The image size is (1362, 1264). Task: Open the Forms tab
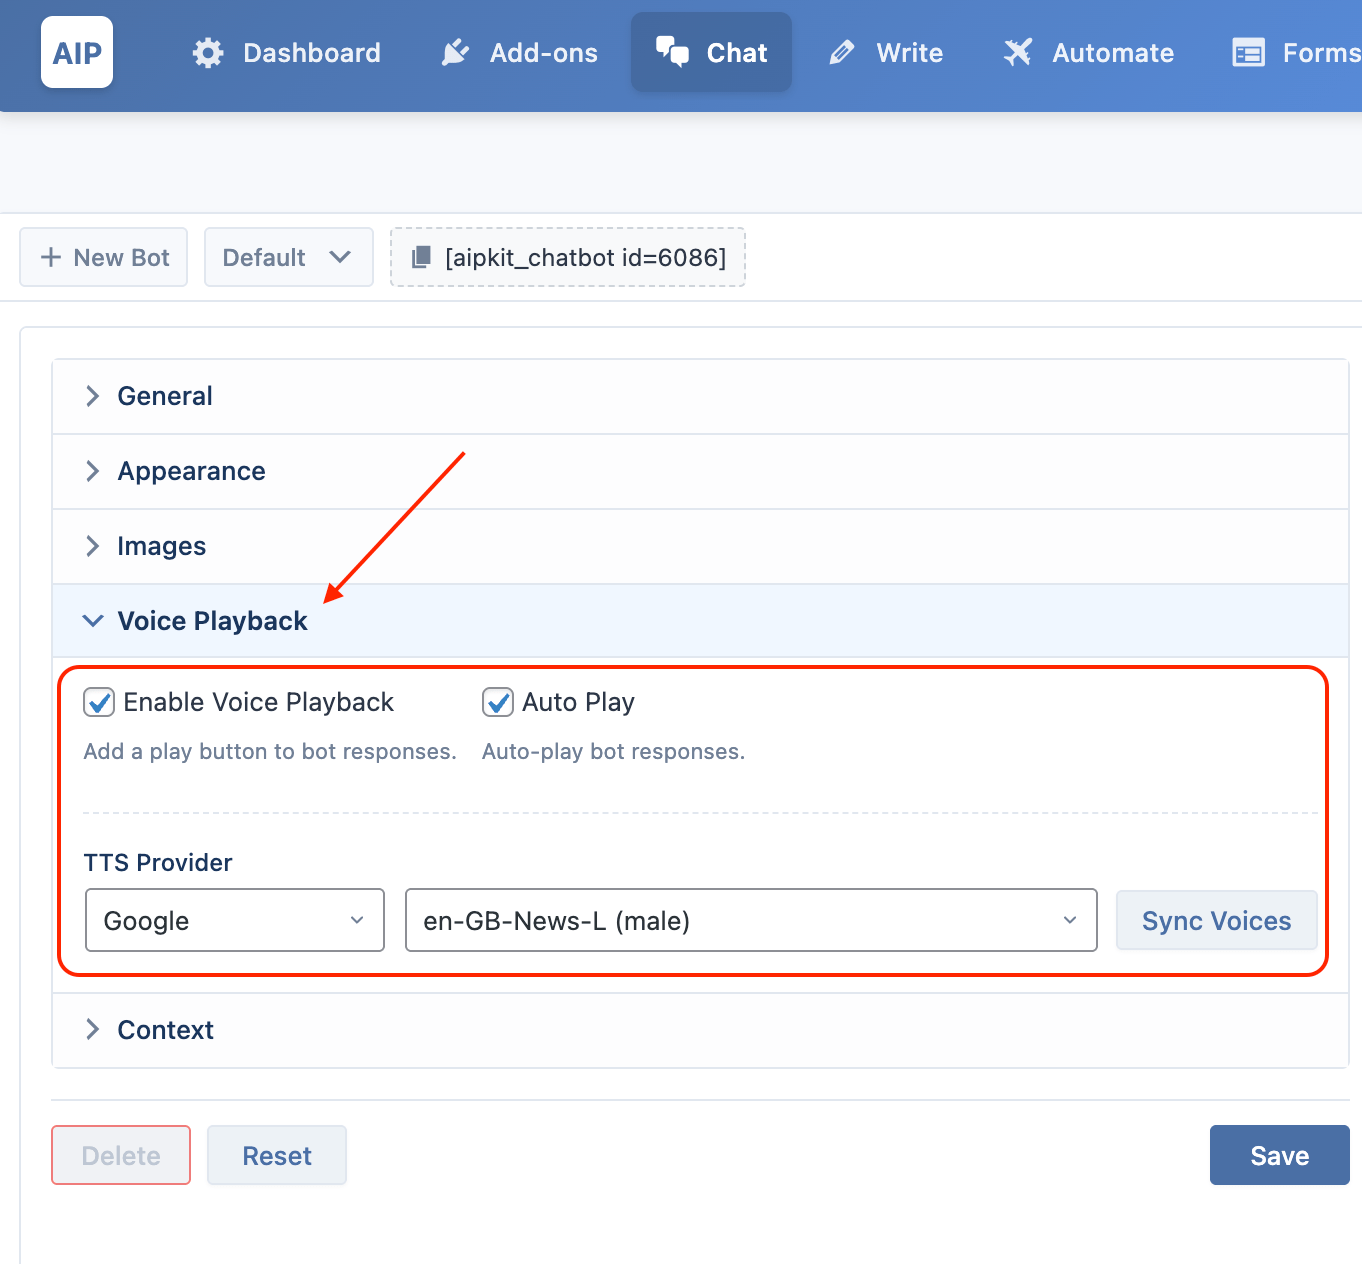pos(1296,52)
